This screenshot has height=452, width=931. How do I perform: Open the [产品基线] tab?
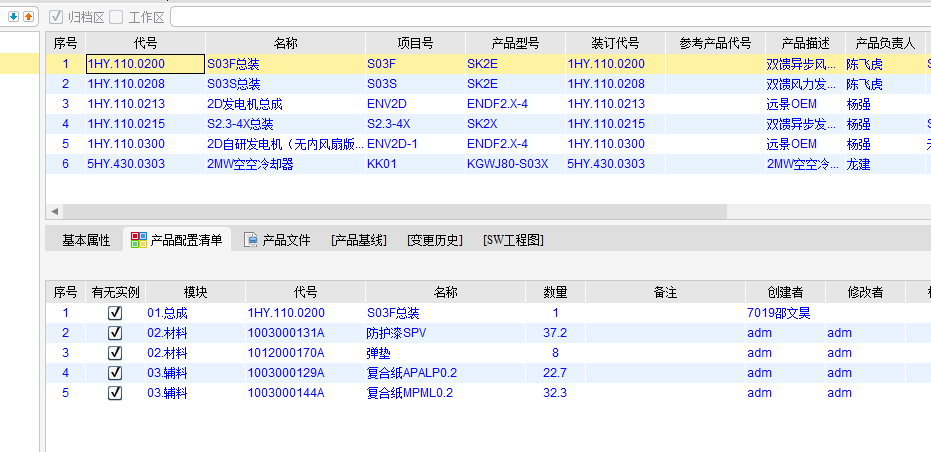358,240
